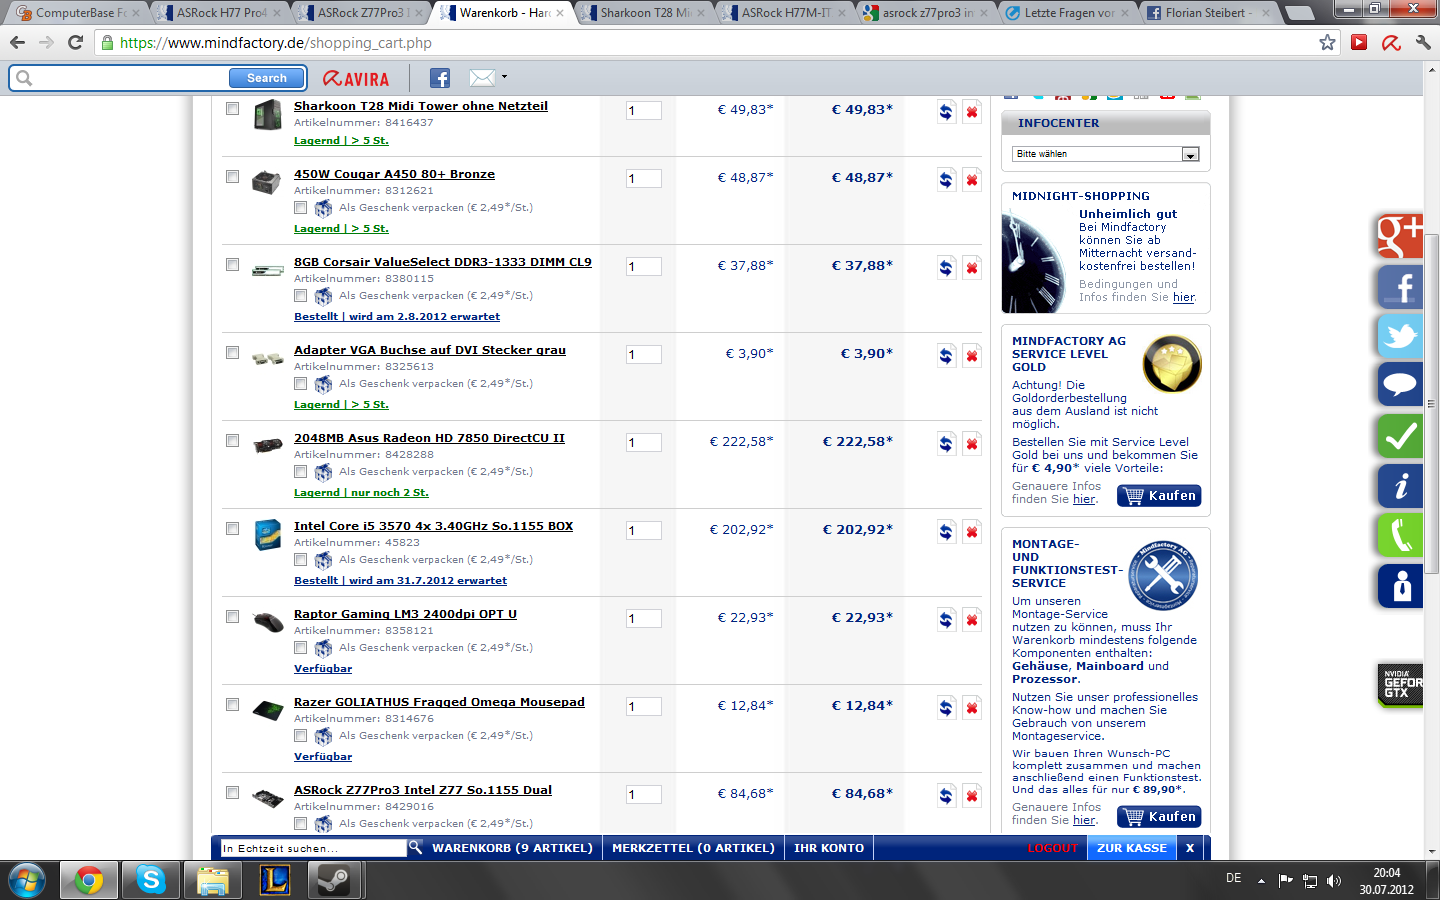Screen dimensions: 1440x900
Task: Open Merkzettel (0 Artikel) bar item
Action: click(x=693, y=848)
